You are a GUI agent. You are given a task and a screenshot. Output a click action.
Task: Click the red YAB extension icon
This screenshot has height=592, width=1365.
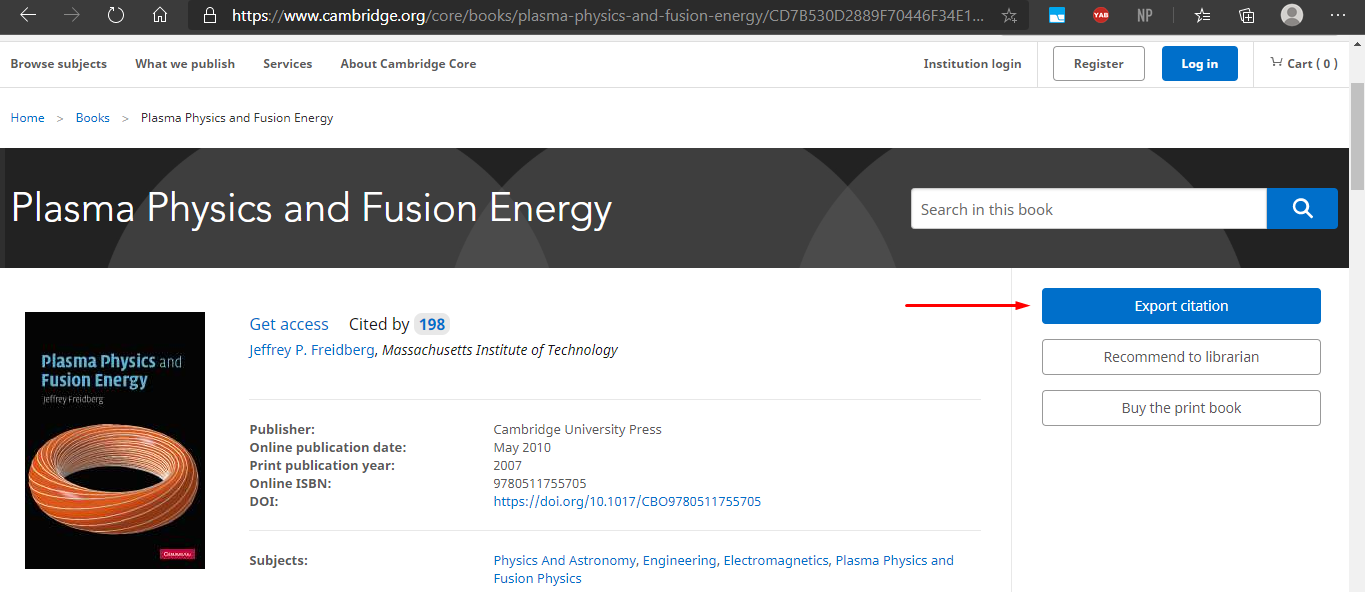(1101, 15)
